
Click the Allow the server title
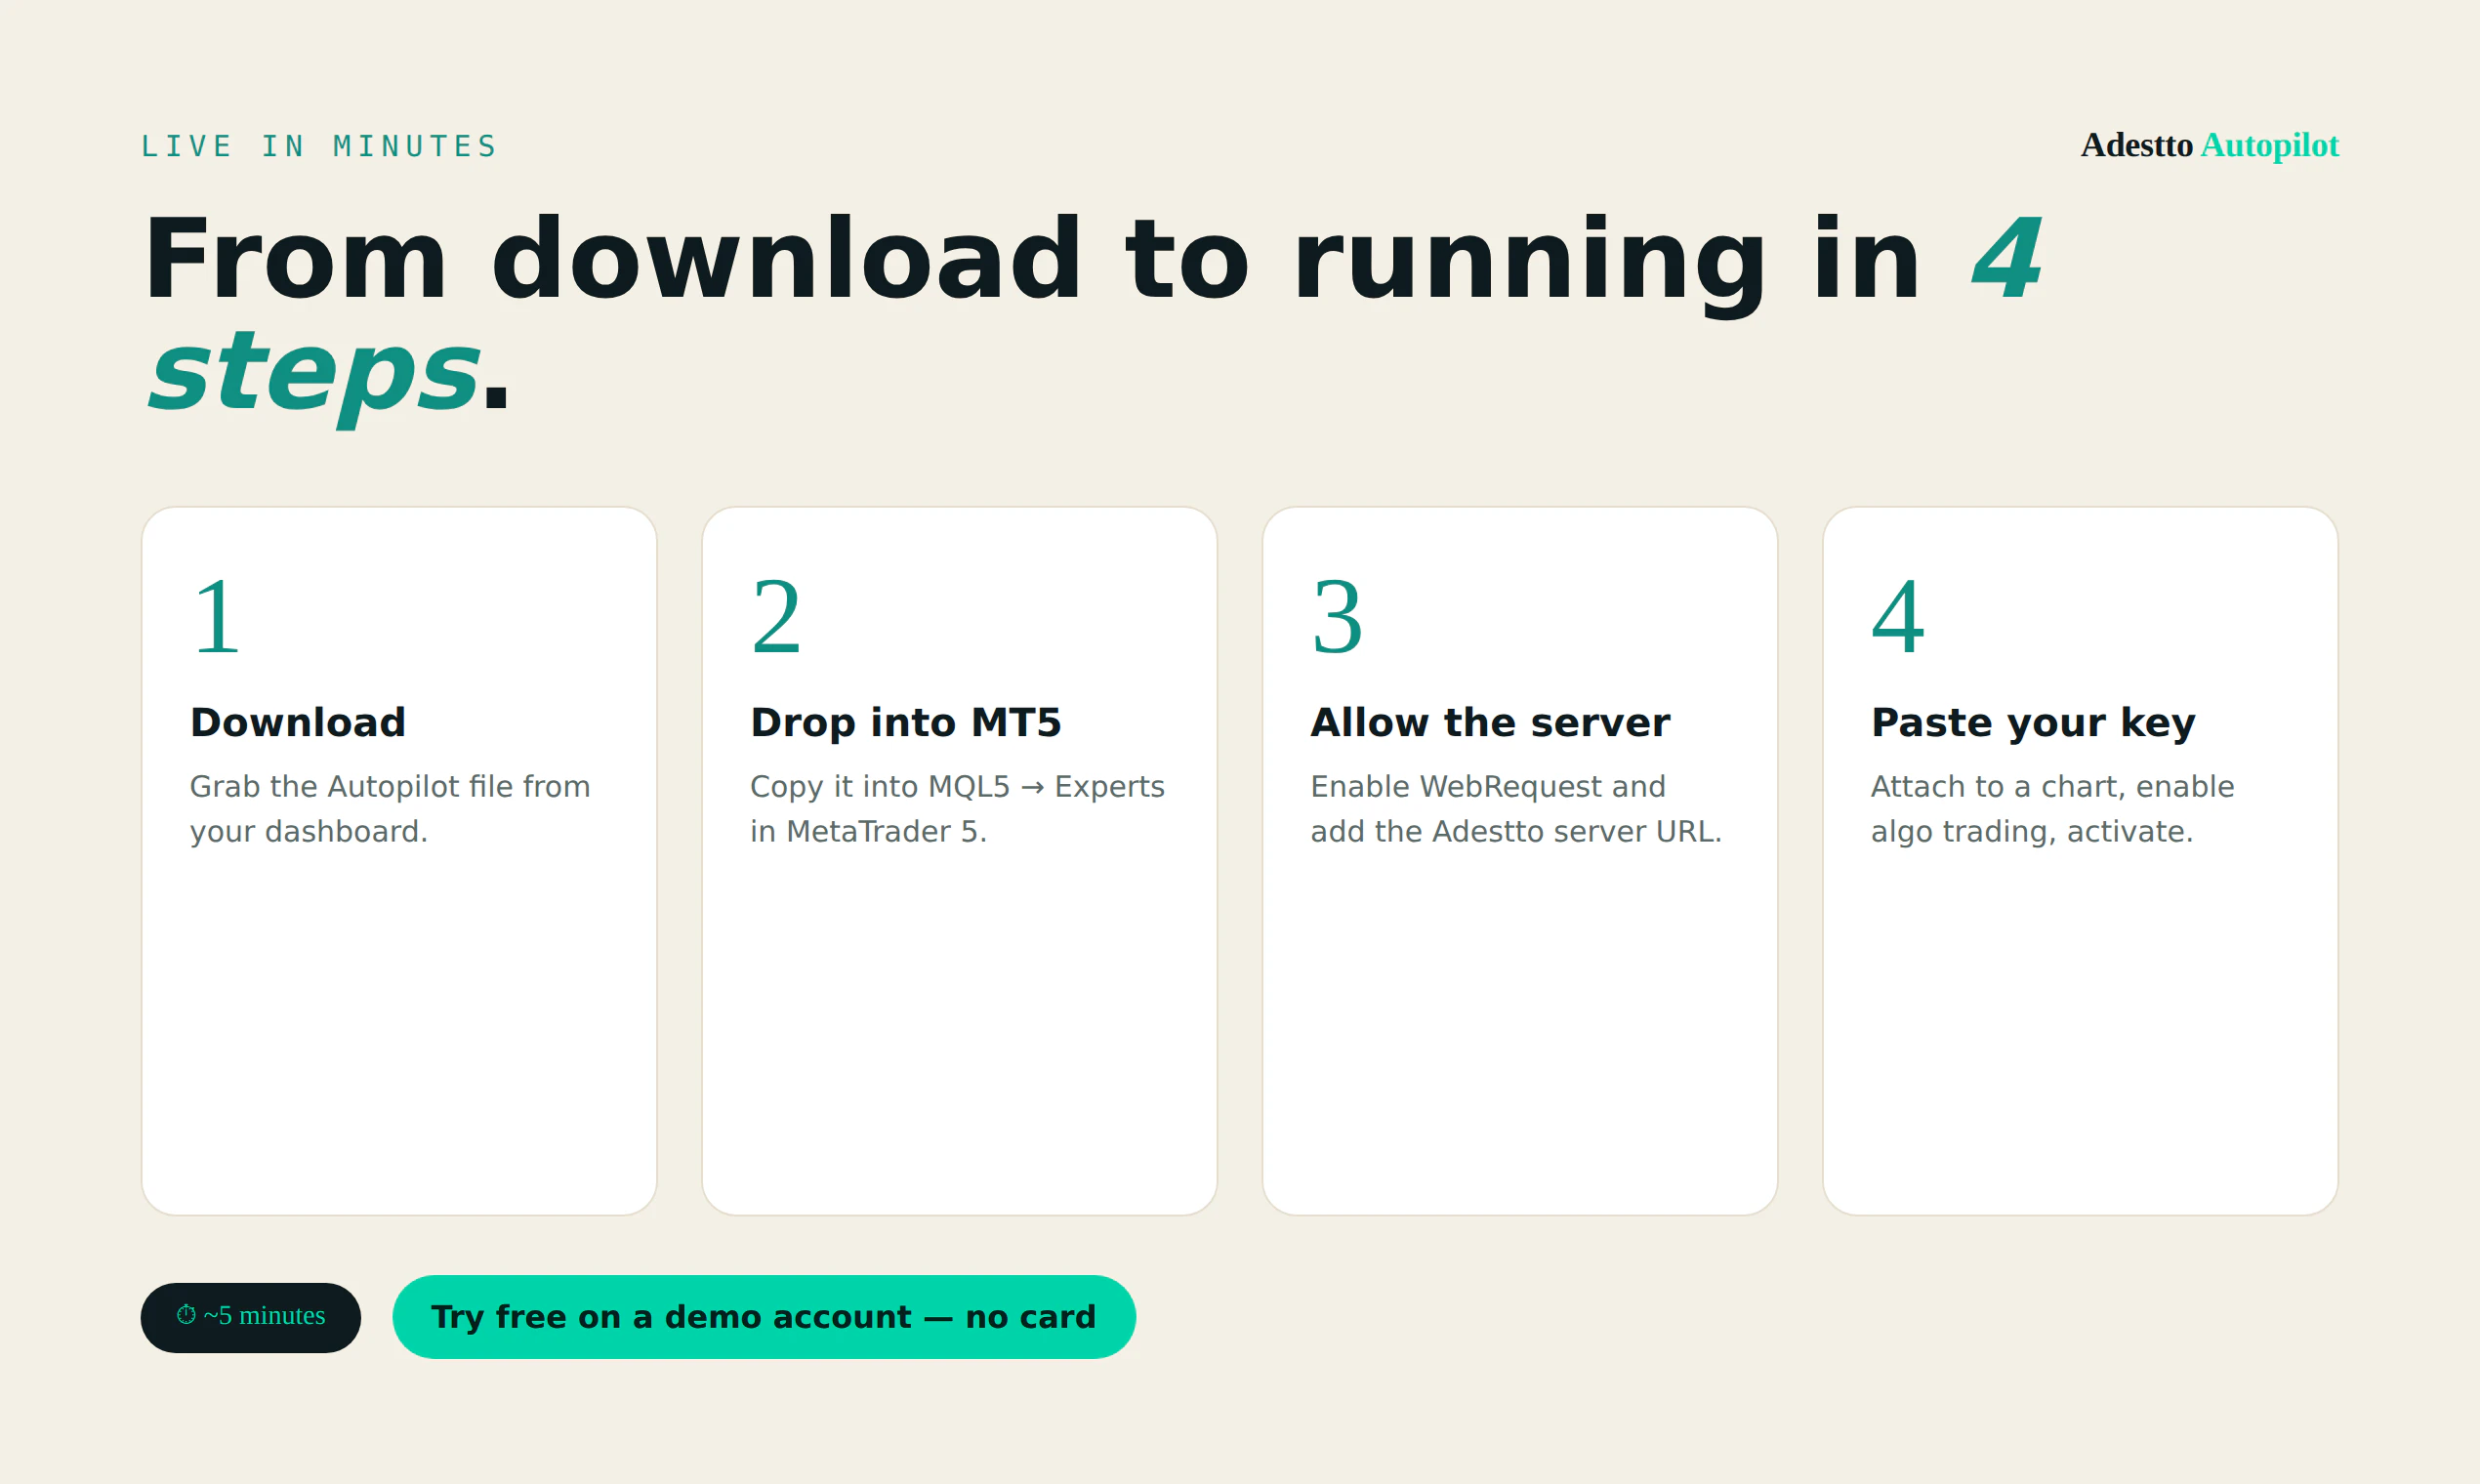pos(1490,723)
